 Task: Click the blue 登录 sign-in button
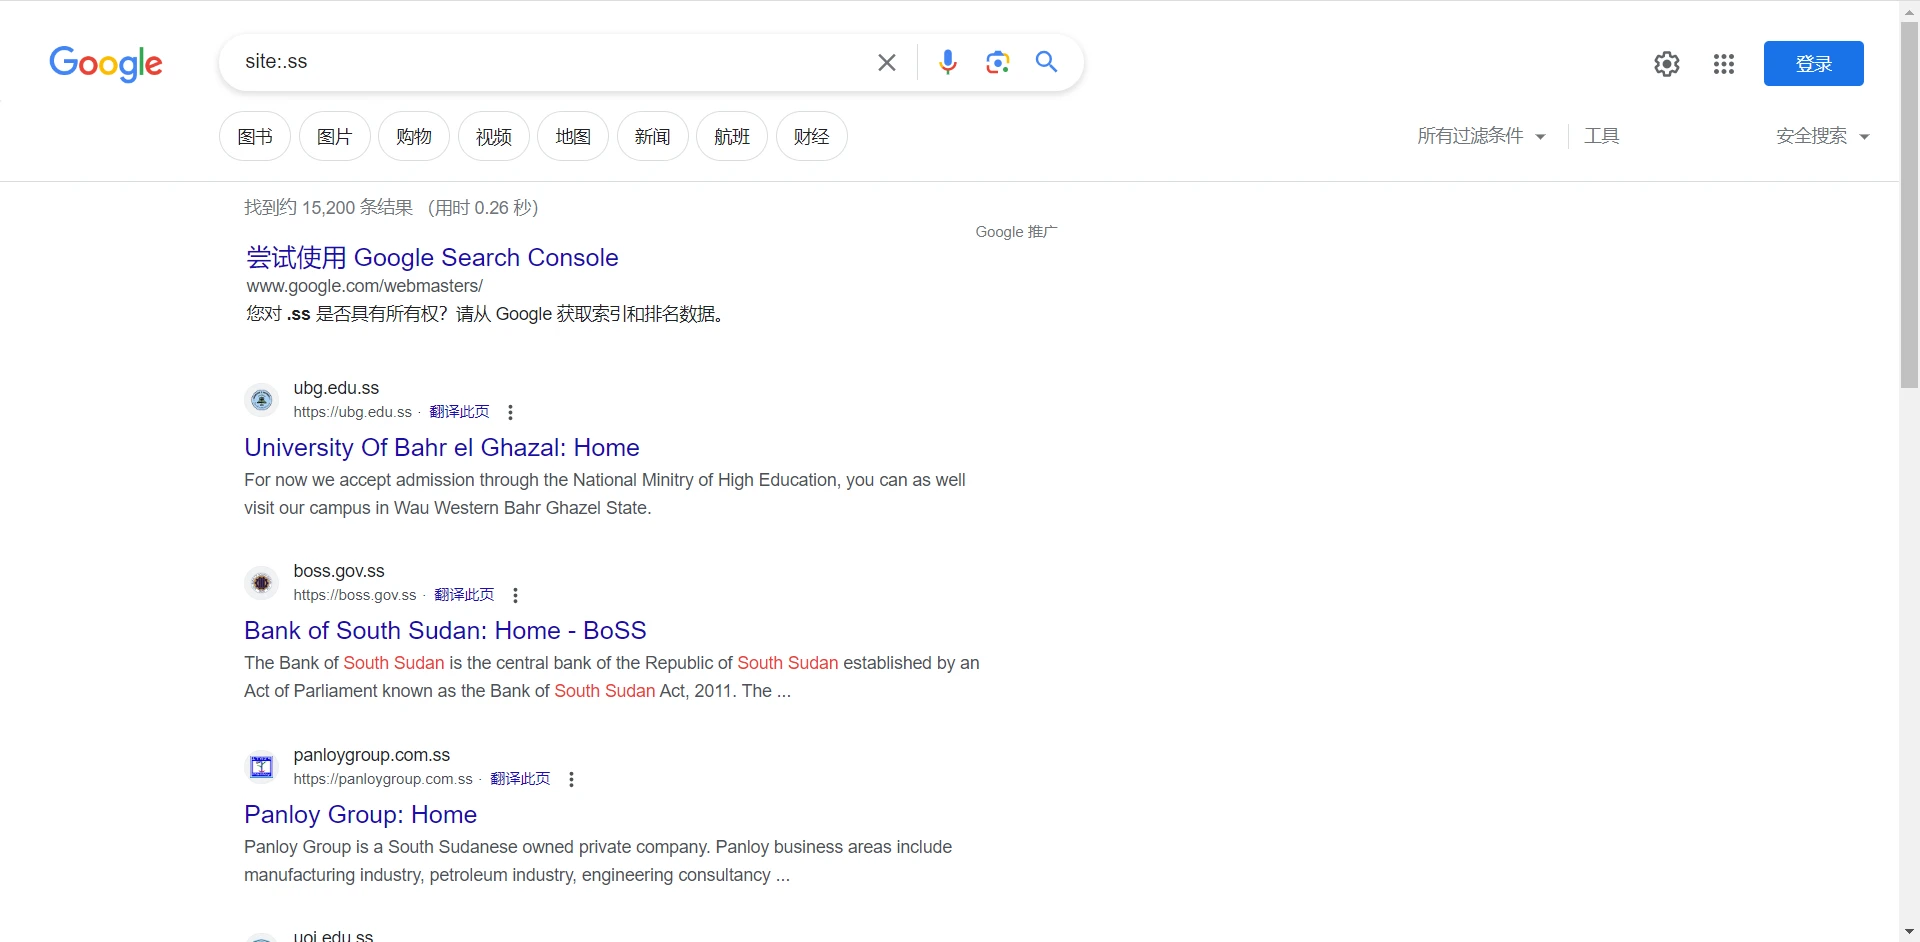click(1813, 64)
